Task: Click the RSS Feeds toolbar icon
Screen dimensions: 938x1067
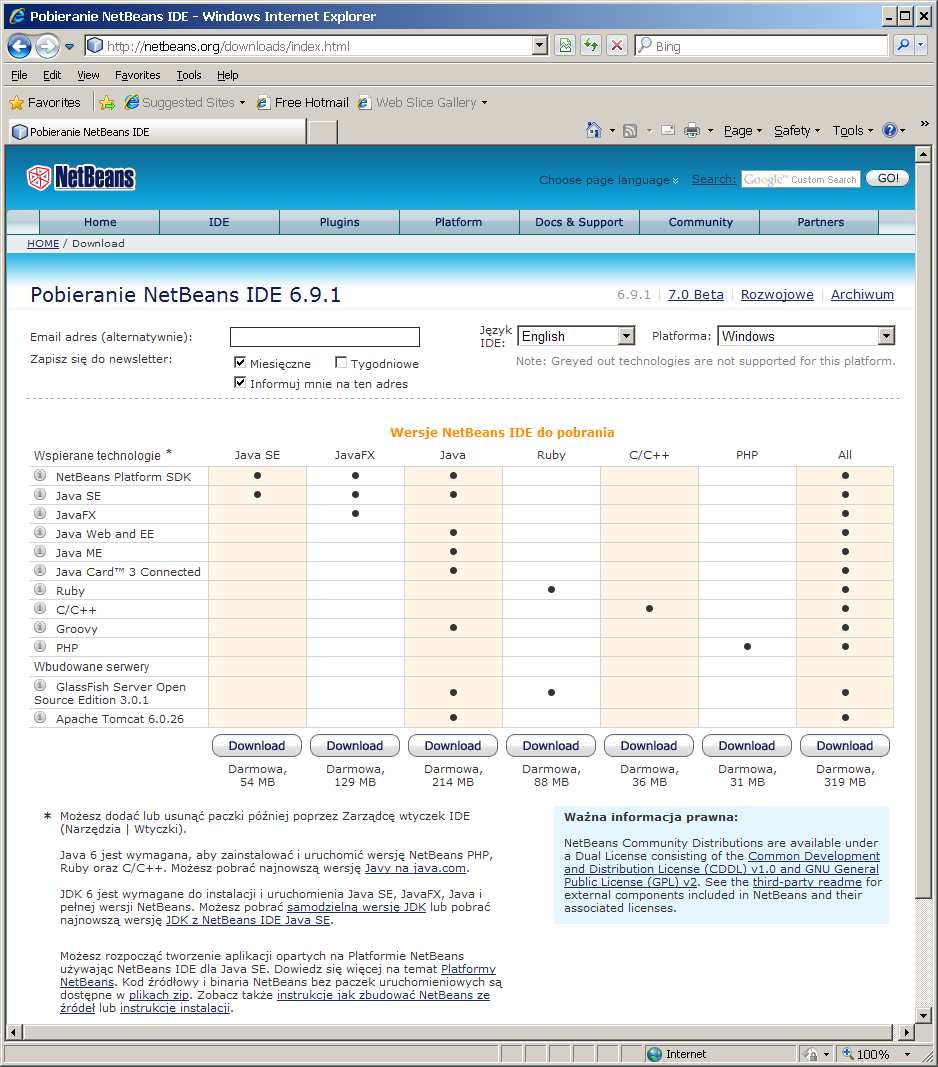Action: click(x=630, y=131)
